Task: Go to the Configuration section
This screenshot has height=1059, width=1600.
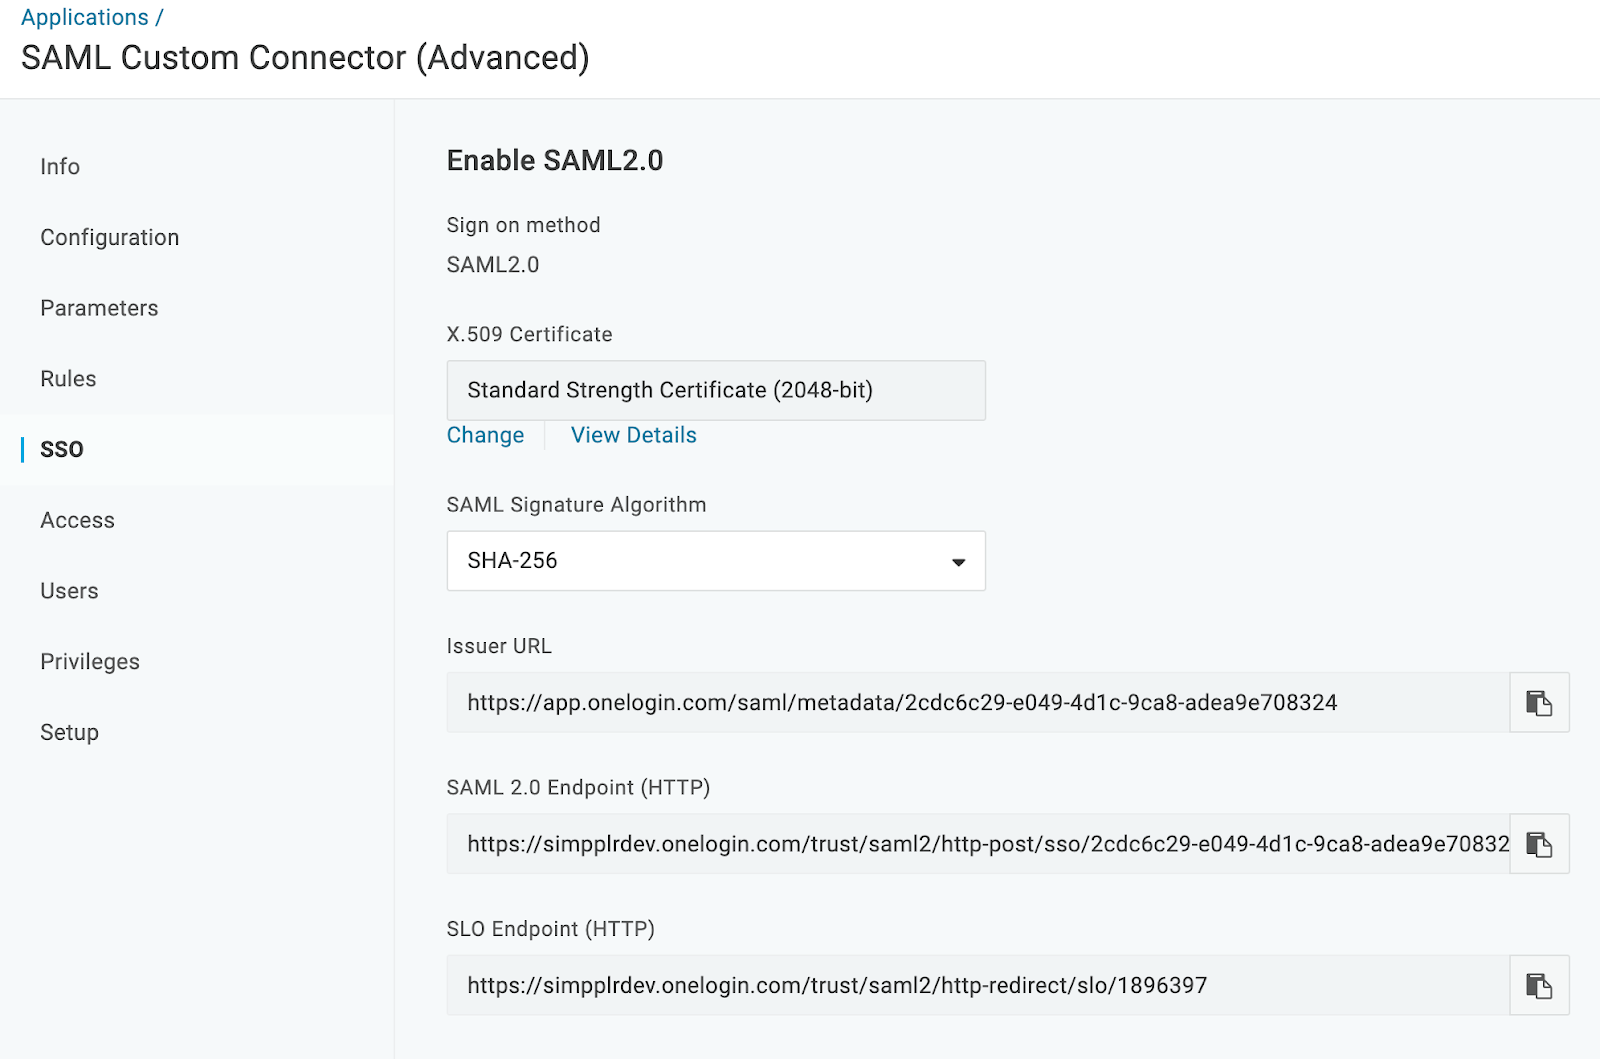Action: tap(110, 238)
